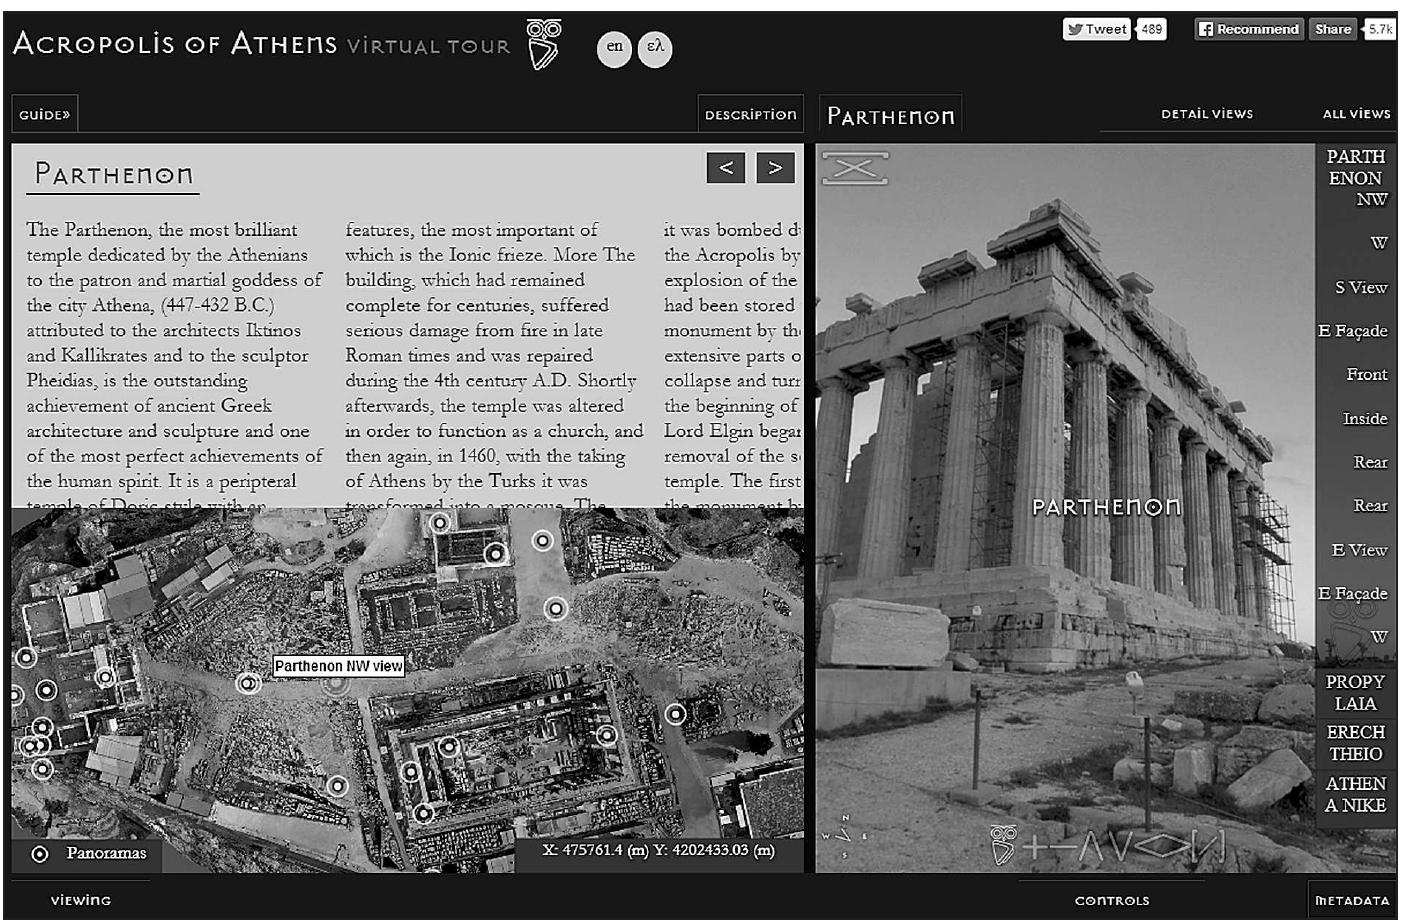Select the Parthenon NW view marker on the map
The image size is (1405, 922).
click(338, 685)
